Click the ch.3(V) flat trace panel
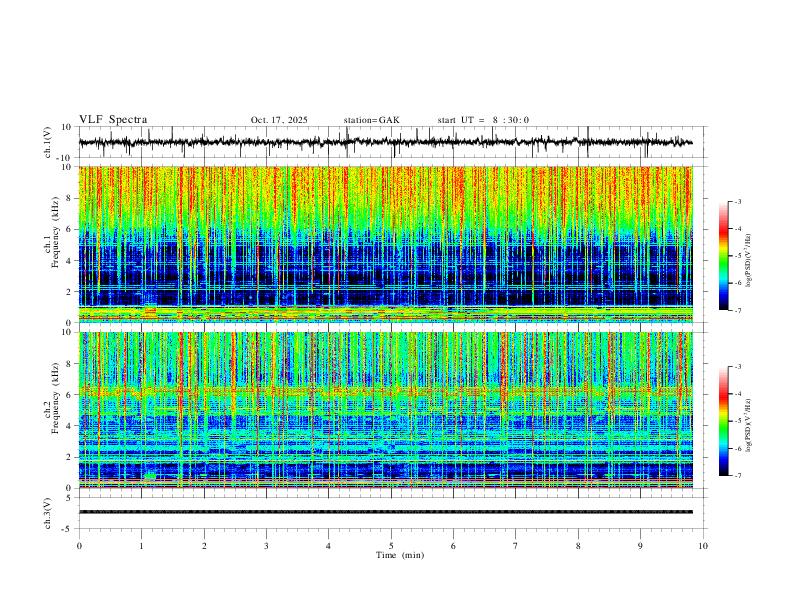Viewport: 792px width, 612px height. pos(393,513)
